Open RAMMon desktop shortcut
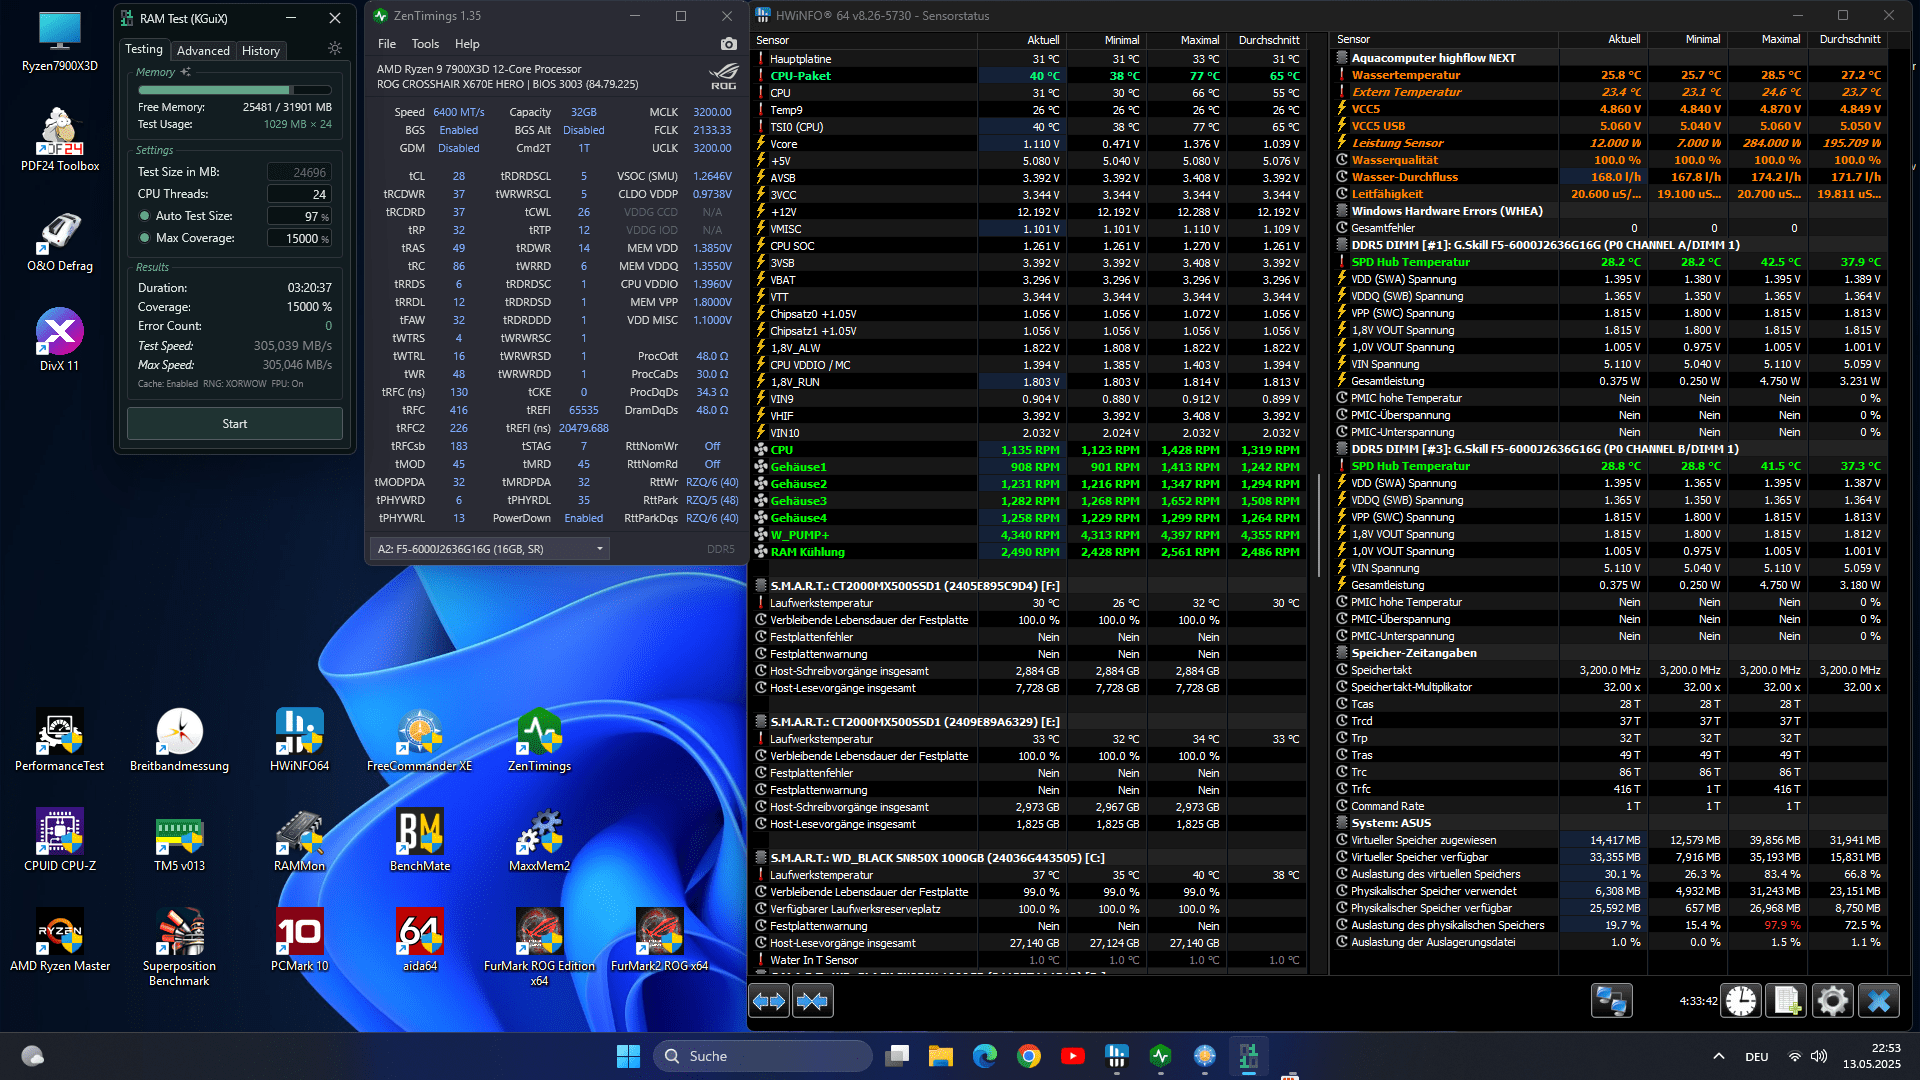The width and height of the screenshot is (1920, 1080). [x=300, y=840]
